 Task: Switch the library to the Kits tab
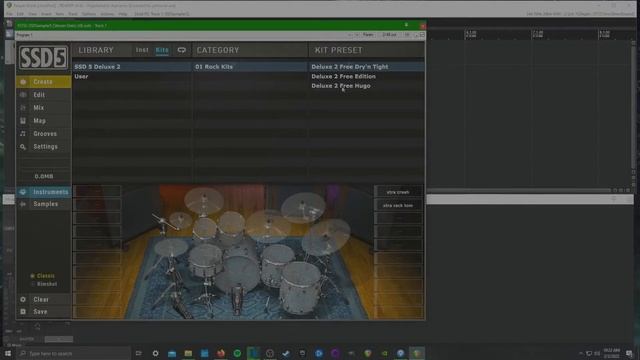coord(162,50)
